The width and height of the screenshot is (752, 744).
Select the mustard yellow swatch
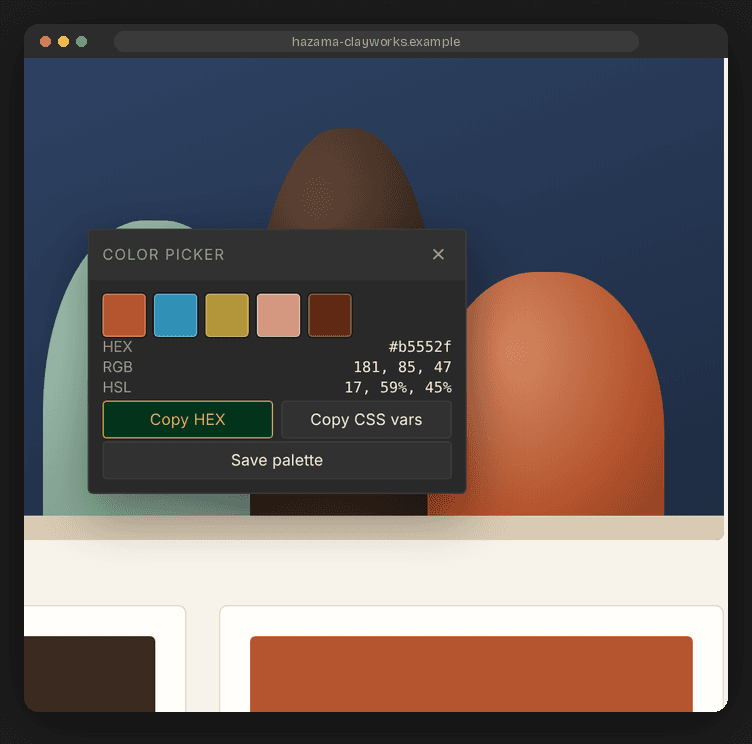tap(227, 315)
